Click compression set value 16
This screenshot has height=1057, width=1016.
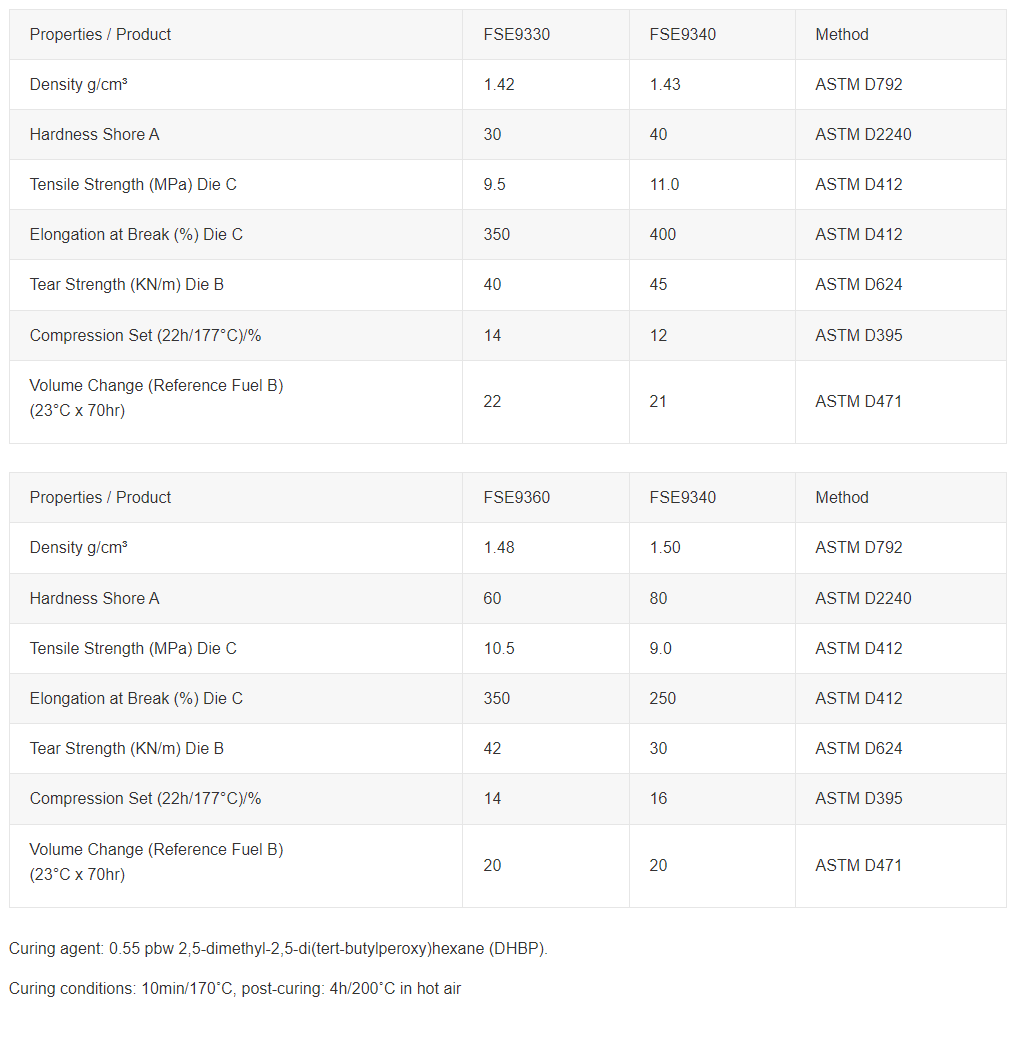tap(658, 799)
